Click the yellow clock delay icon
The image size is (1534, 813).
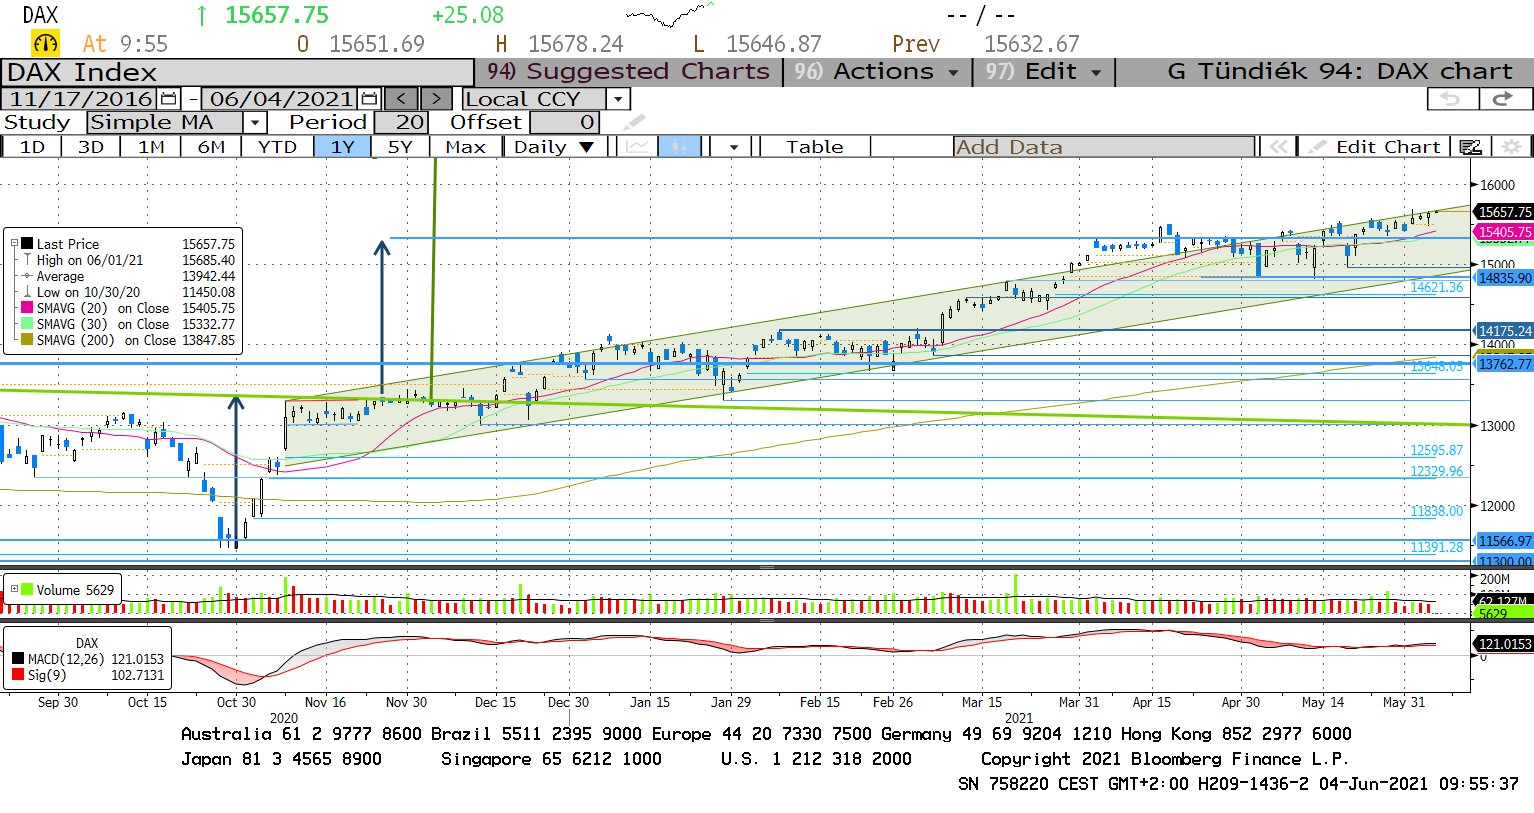[x=46, y=44]
